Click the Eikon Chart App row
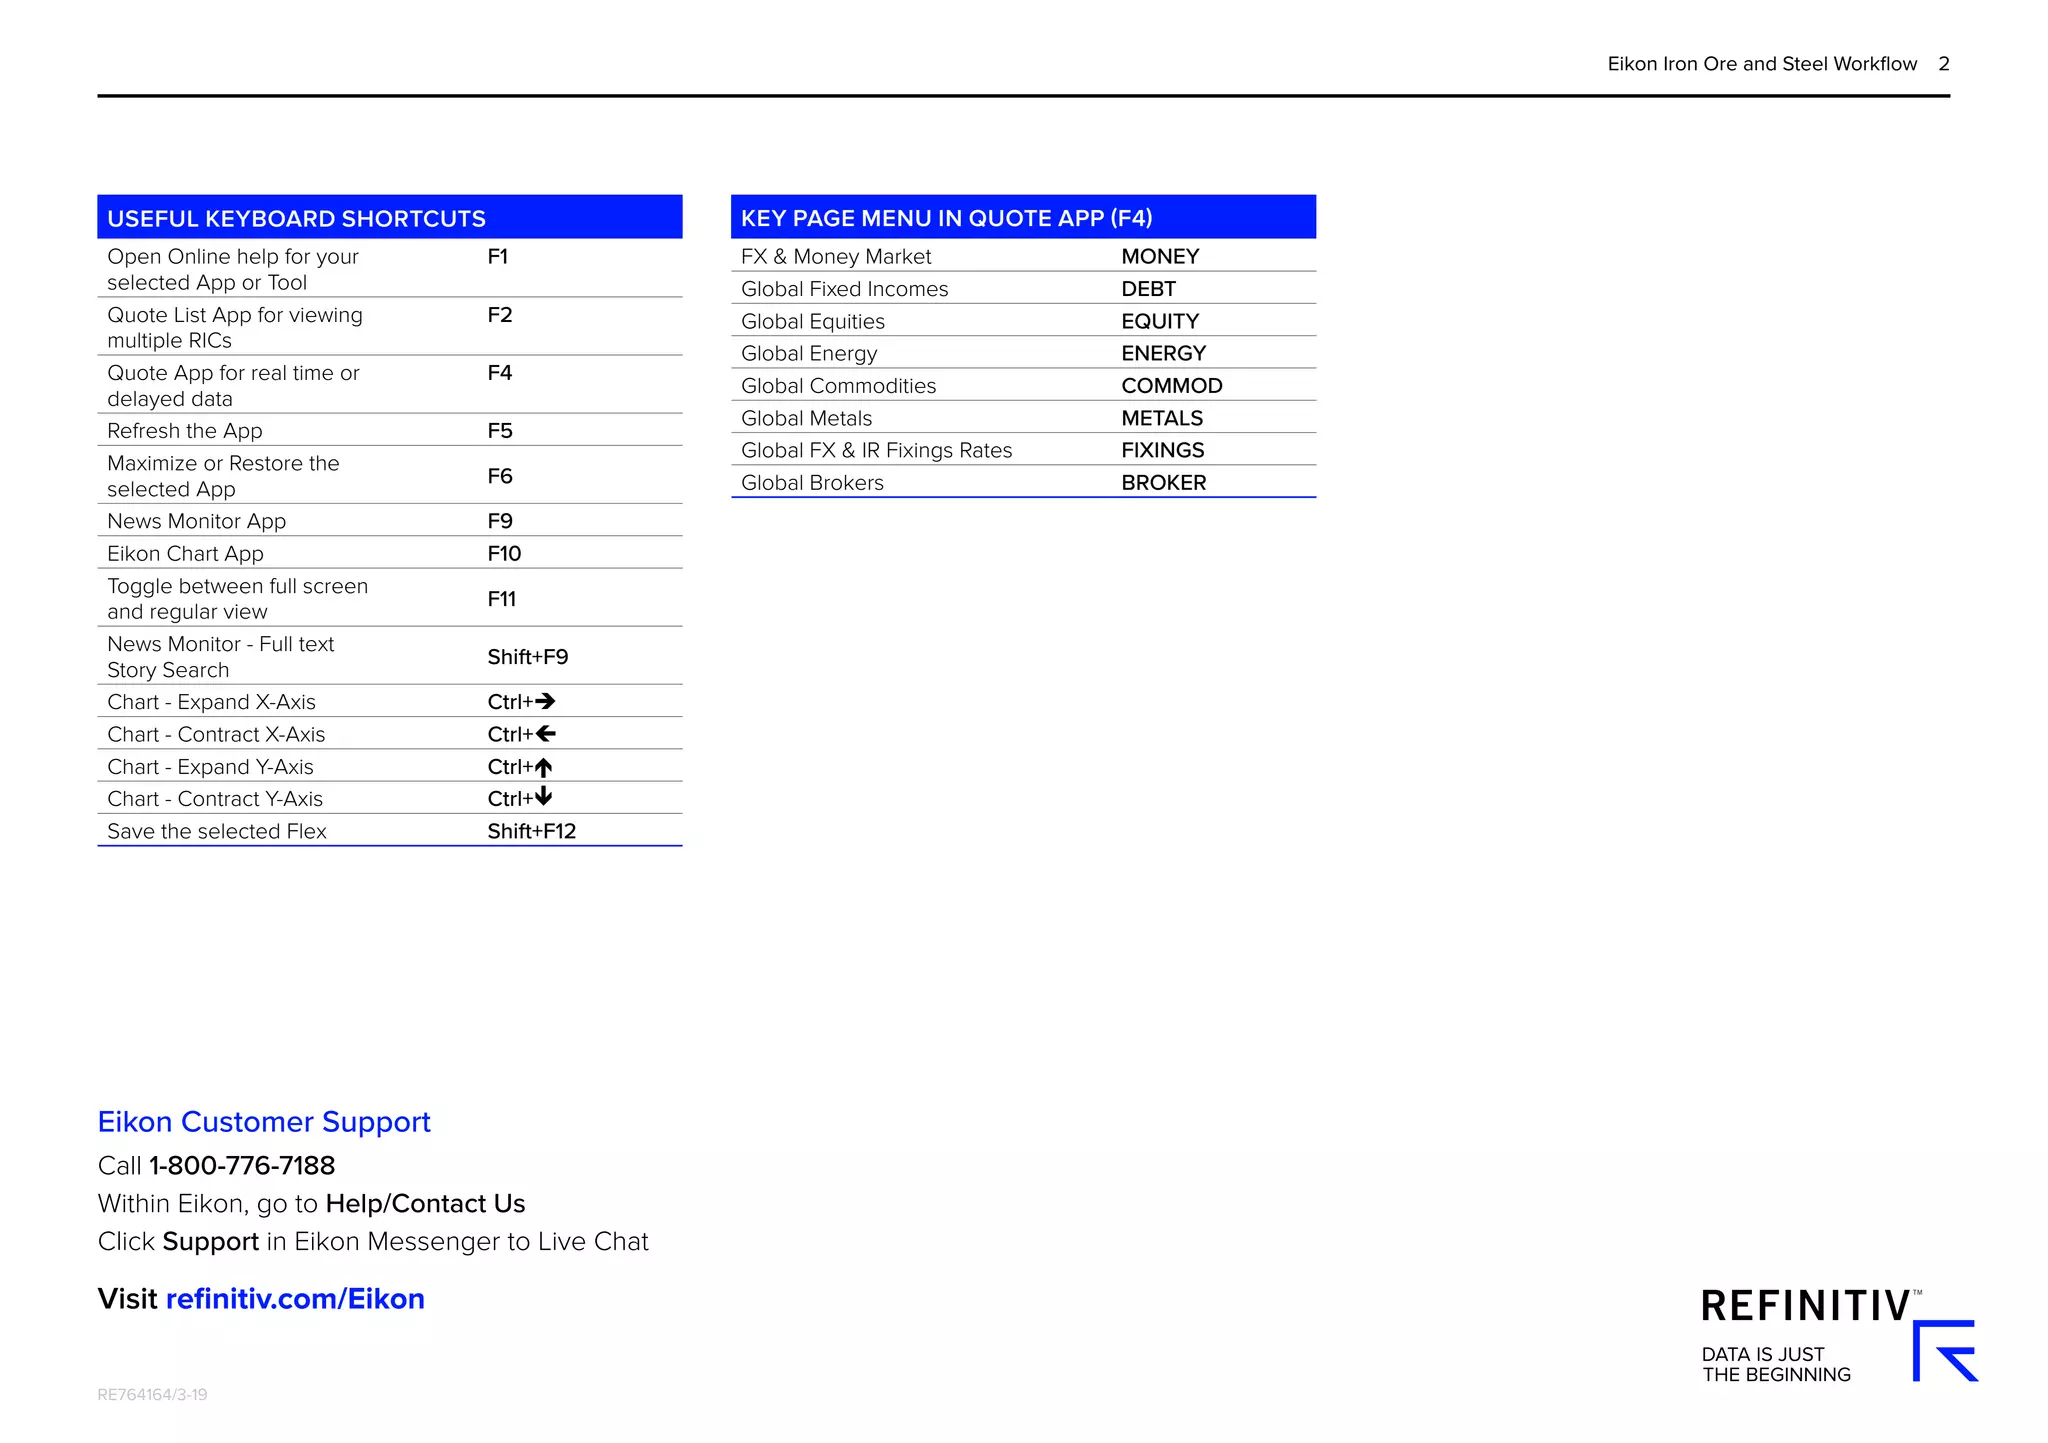 click(186, 554)
